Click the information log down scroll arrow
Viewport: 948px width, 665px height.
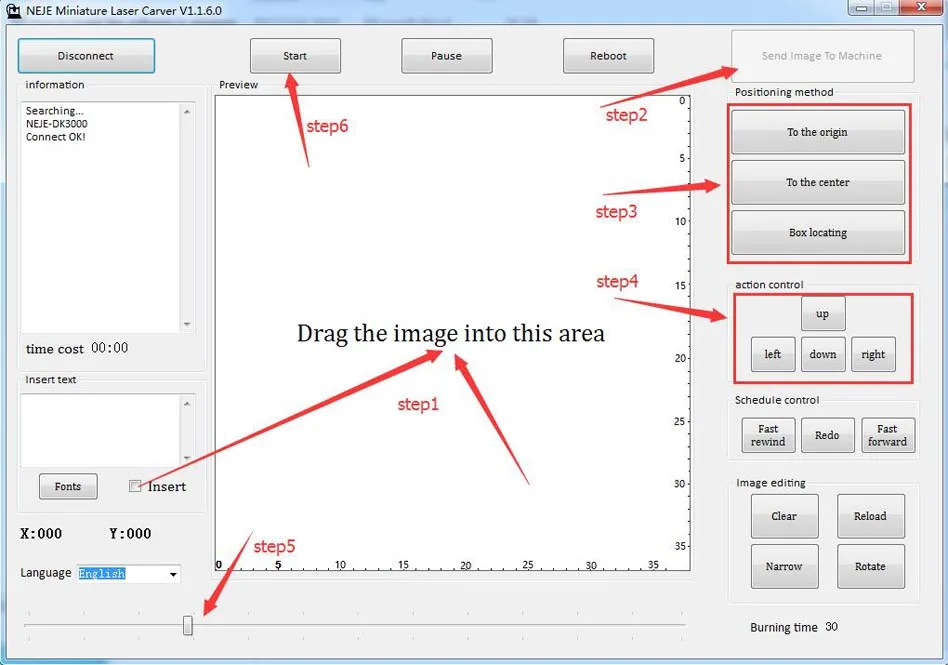click(x=187, y=325)
